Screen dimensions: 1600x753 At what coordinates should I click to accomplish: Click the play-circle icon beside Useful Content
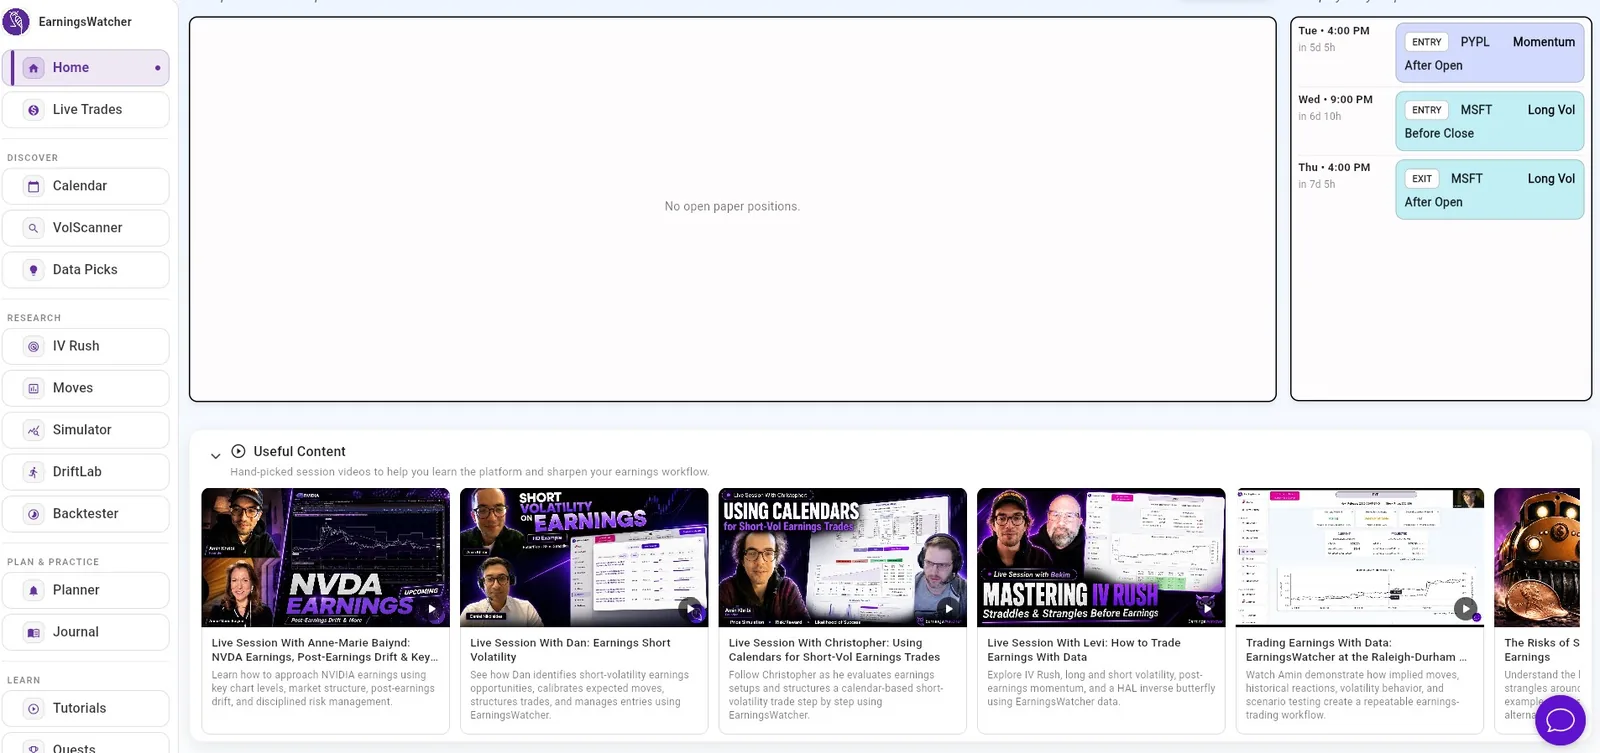238,451
